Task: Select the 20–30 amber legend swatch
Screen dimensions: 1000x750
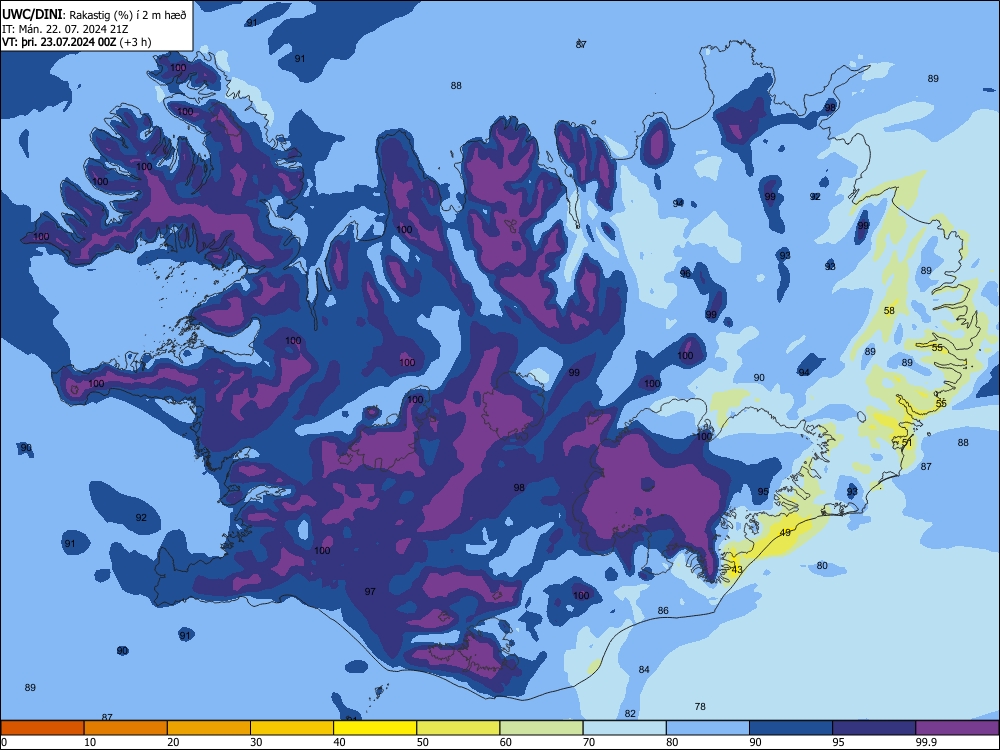Action: (209, 728)
